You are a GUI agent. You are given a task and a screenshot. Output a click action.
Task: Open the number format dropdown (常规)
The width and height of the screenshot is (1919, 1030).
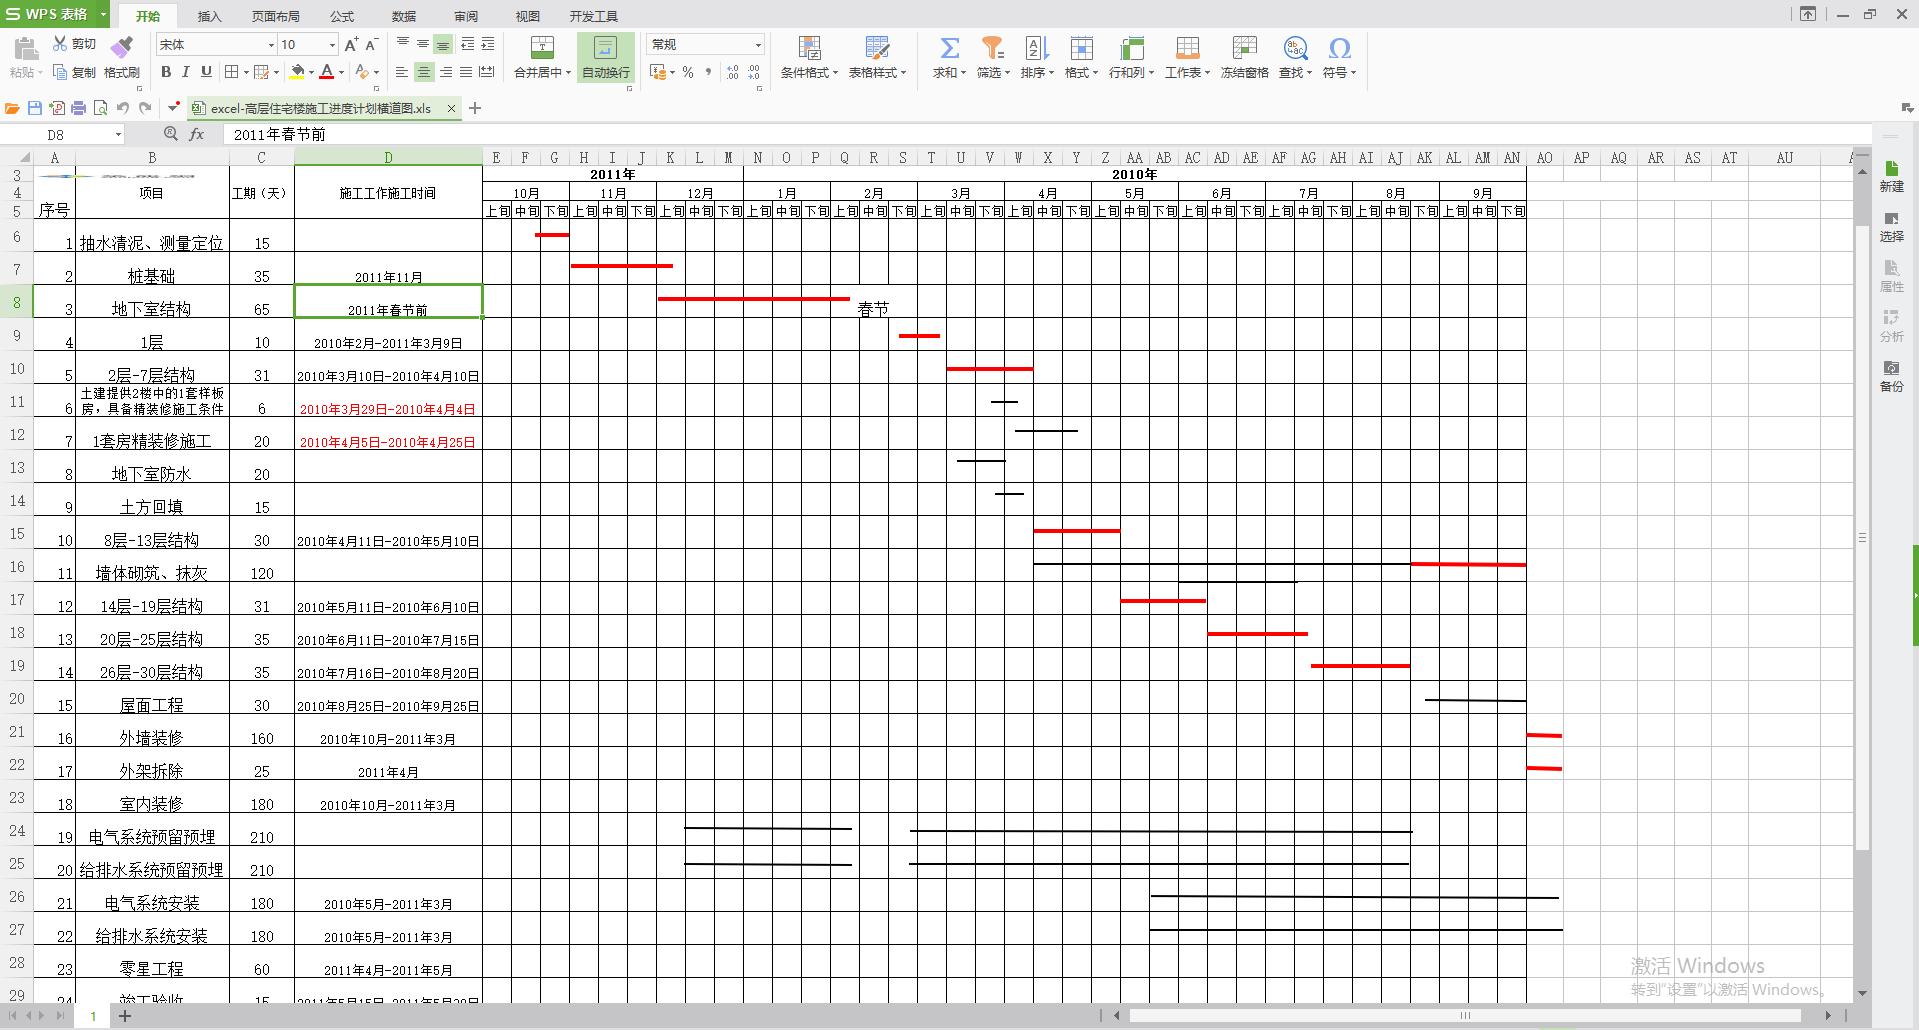tap(758, 45)
